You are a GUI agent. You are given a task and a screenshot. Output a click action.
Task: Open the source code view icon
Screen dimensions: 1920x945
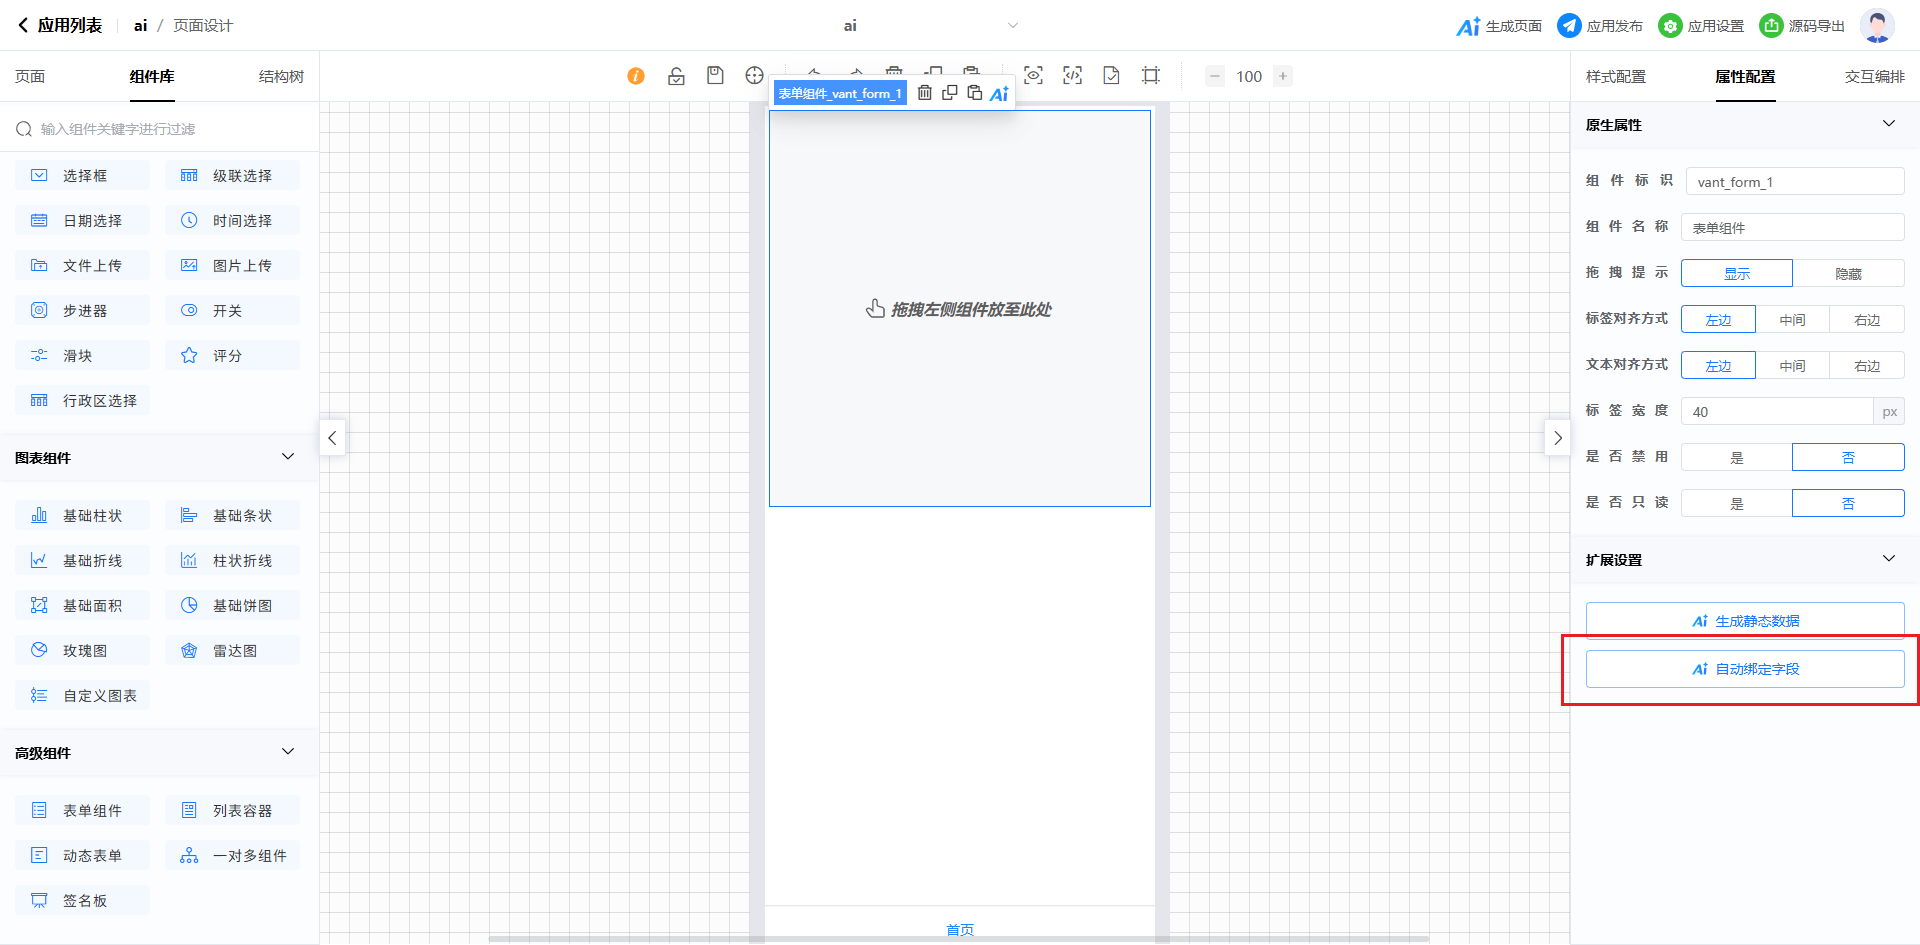tap(1072, 76)
